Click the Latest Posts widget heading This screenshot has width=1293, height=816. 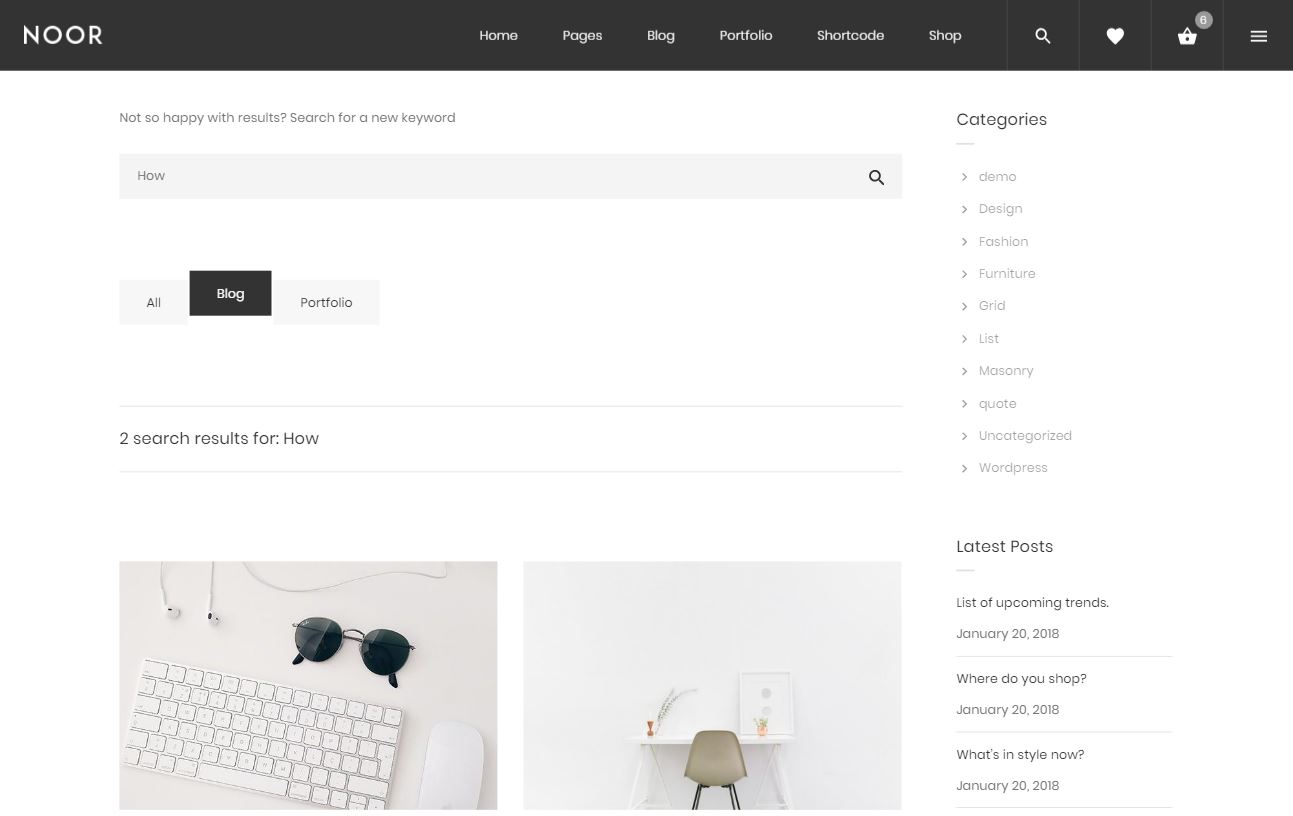pyautogui.click(x=1004, y=547)
